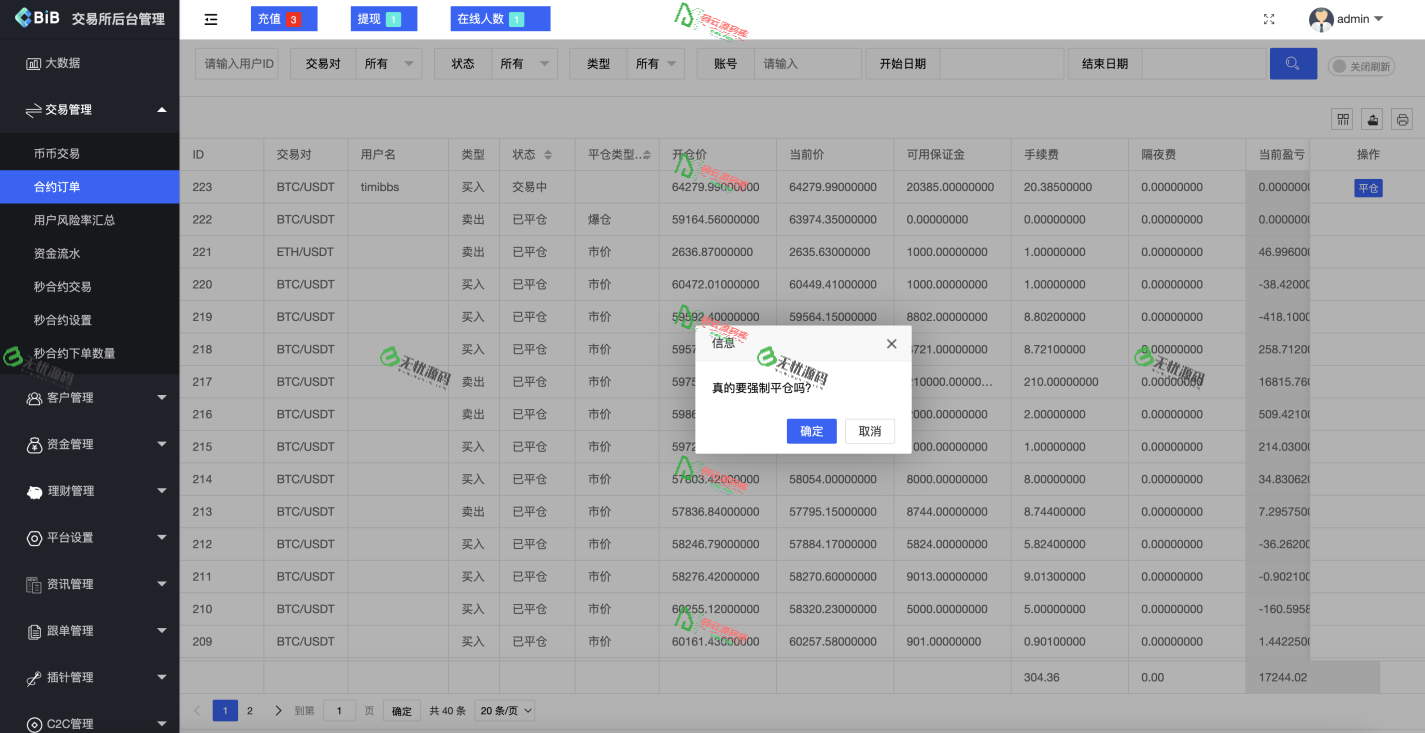Click the print icon above the table
This screenshot has height=733, width=1425.
click(x=1401, y=118)
